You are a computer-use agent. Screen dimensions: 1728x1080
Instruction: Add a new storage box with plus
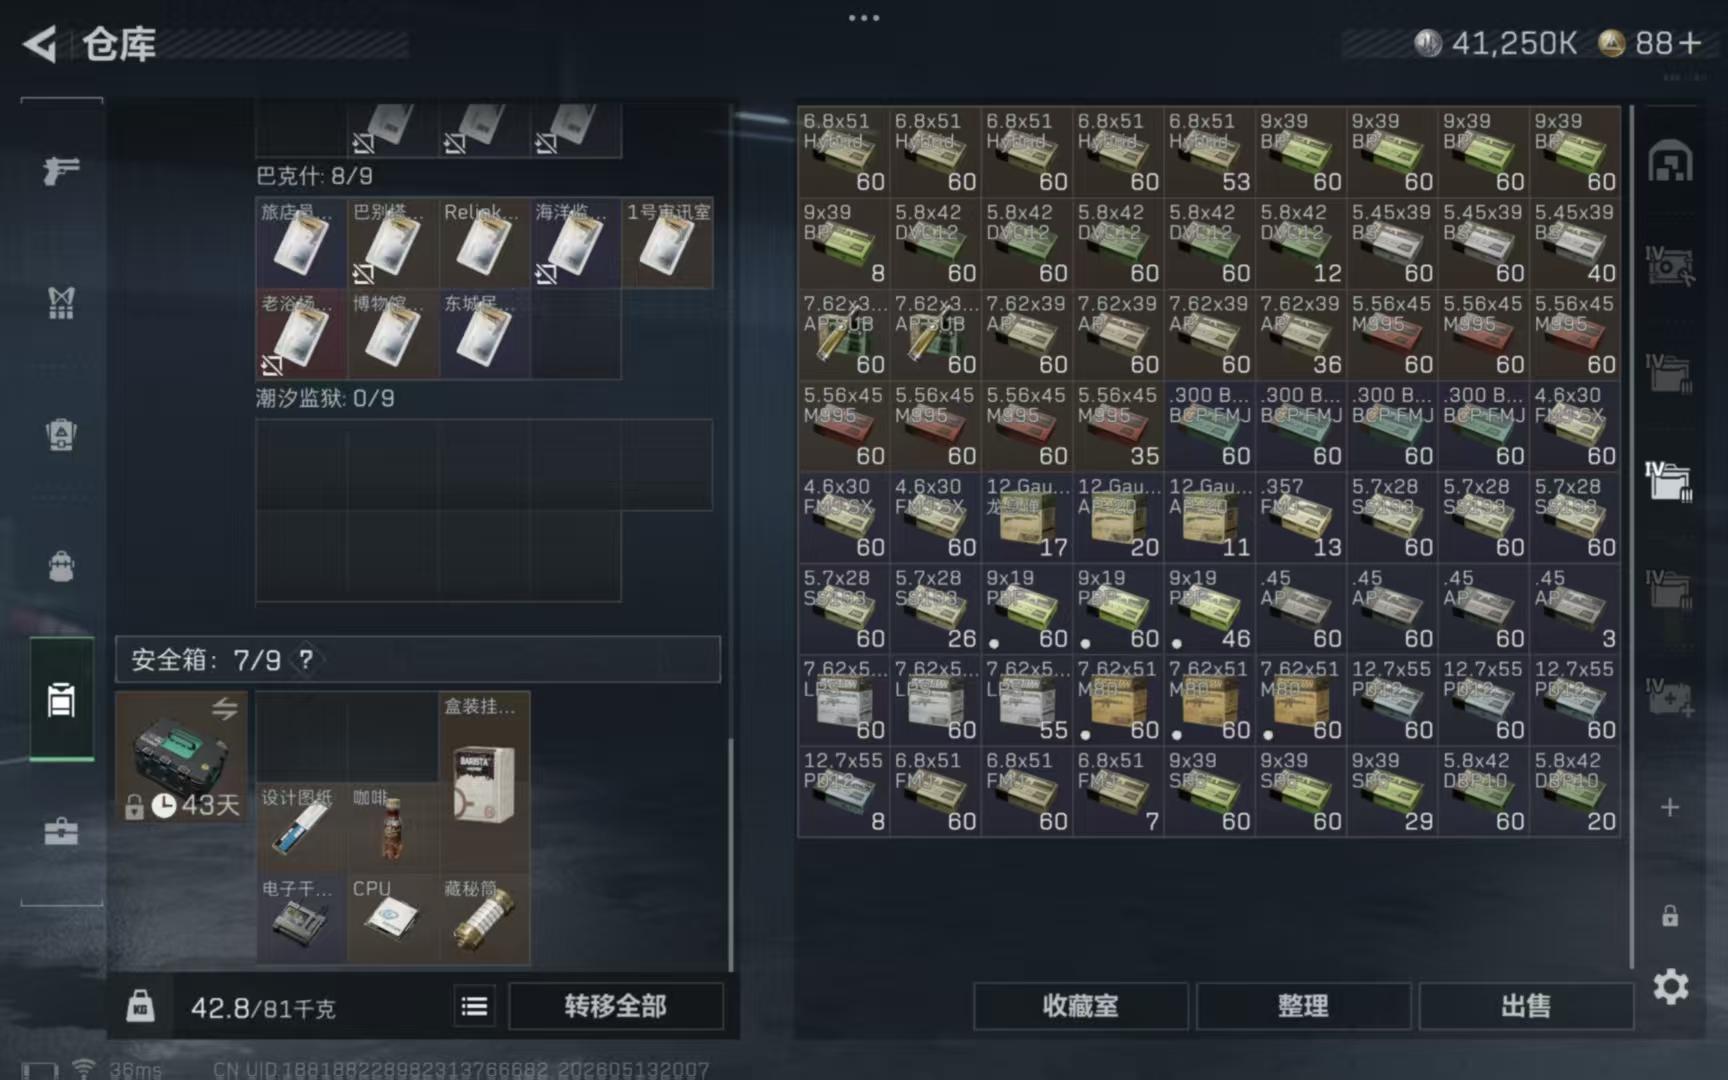pos(1670,807)
